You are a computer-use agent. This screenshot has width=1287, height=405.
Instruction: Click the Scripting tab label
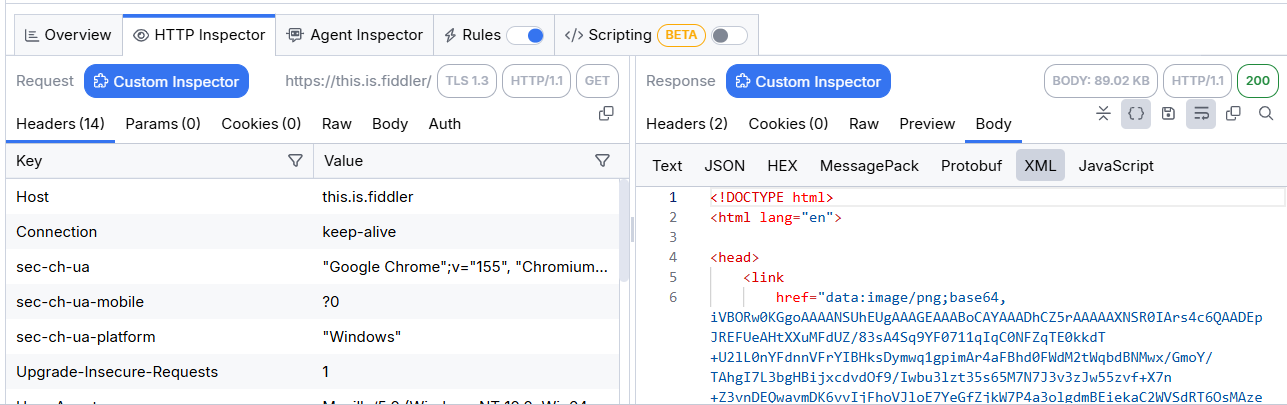pyautogui.click(x=619, y=35)
